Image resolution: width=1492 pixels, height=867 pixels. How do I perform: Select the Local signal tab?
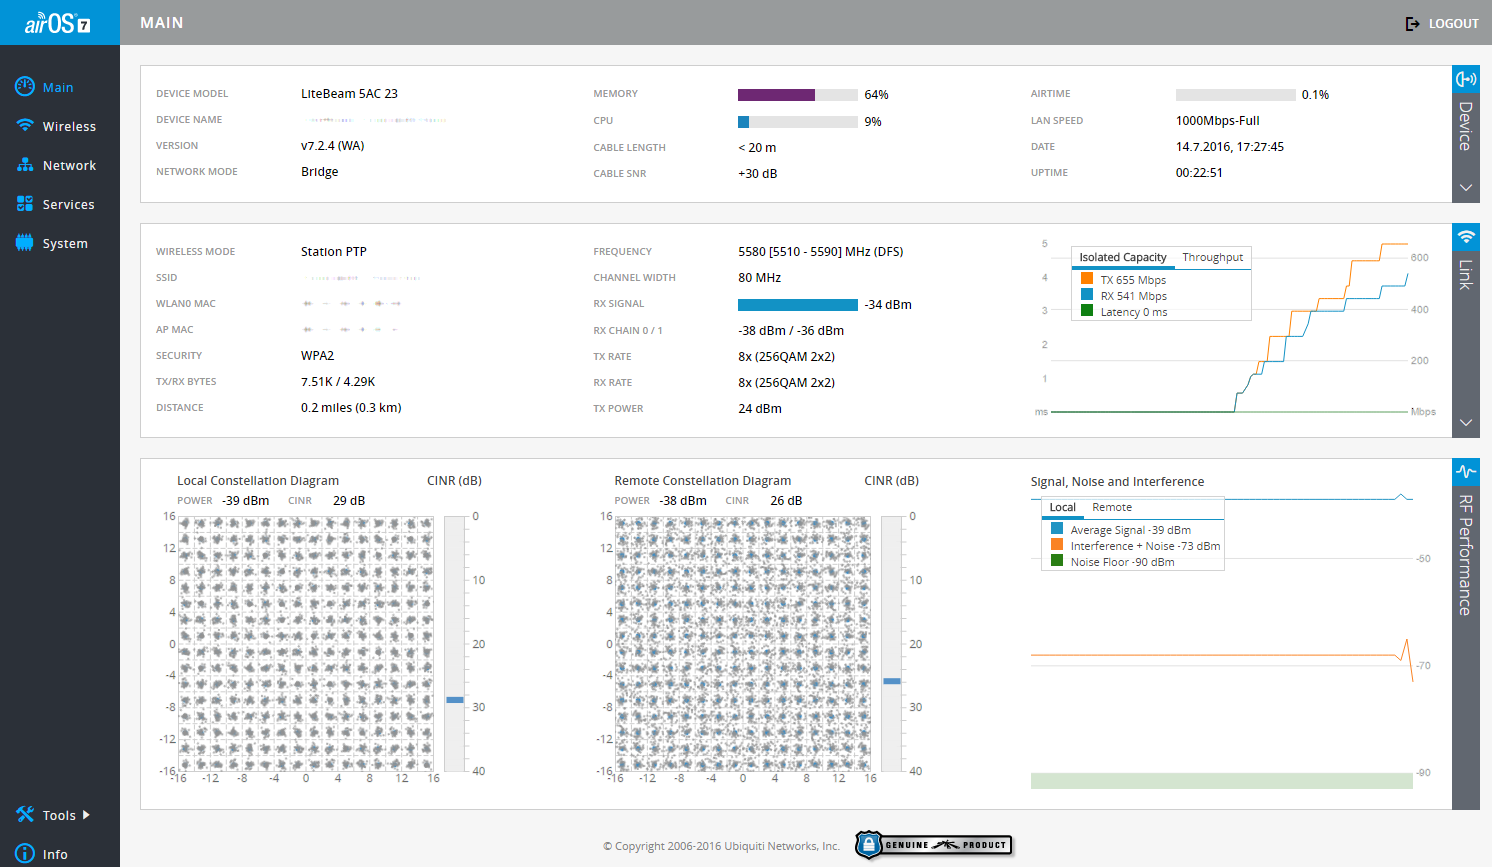(x=1063, y=507)
